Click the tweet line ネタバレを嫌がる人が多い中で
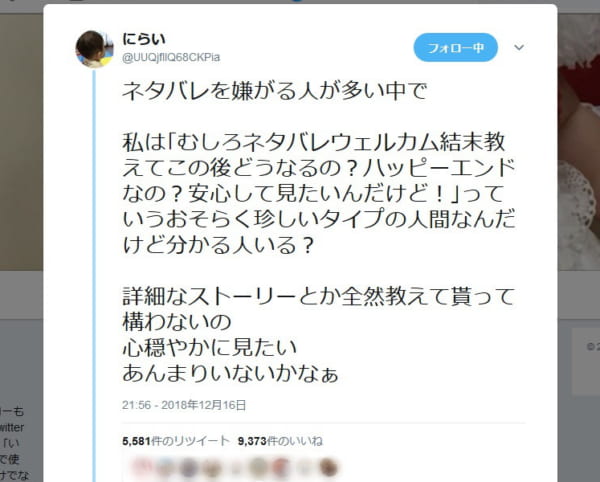The width and height of the screenshot is (600, 482). [274, 91]
